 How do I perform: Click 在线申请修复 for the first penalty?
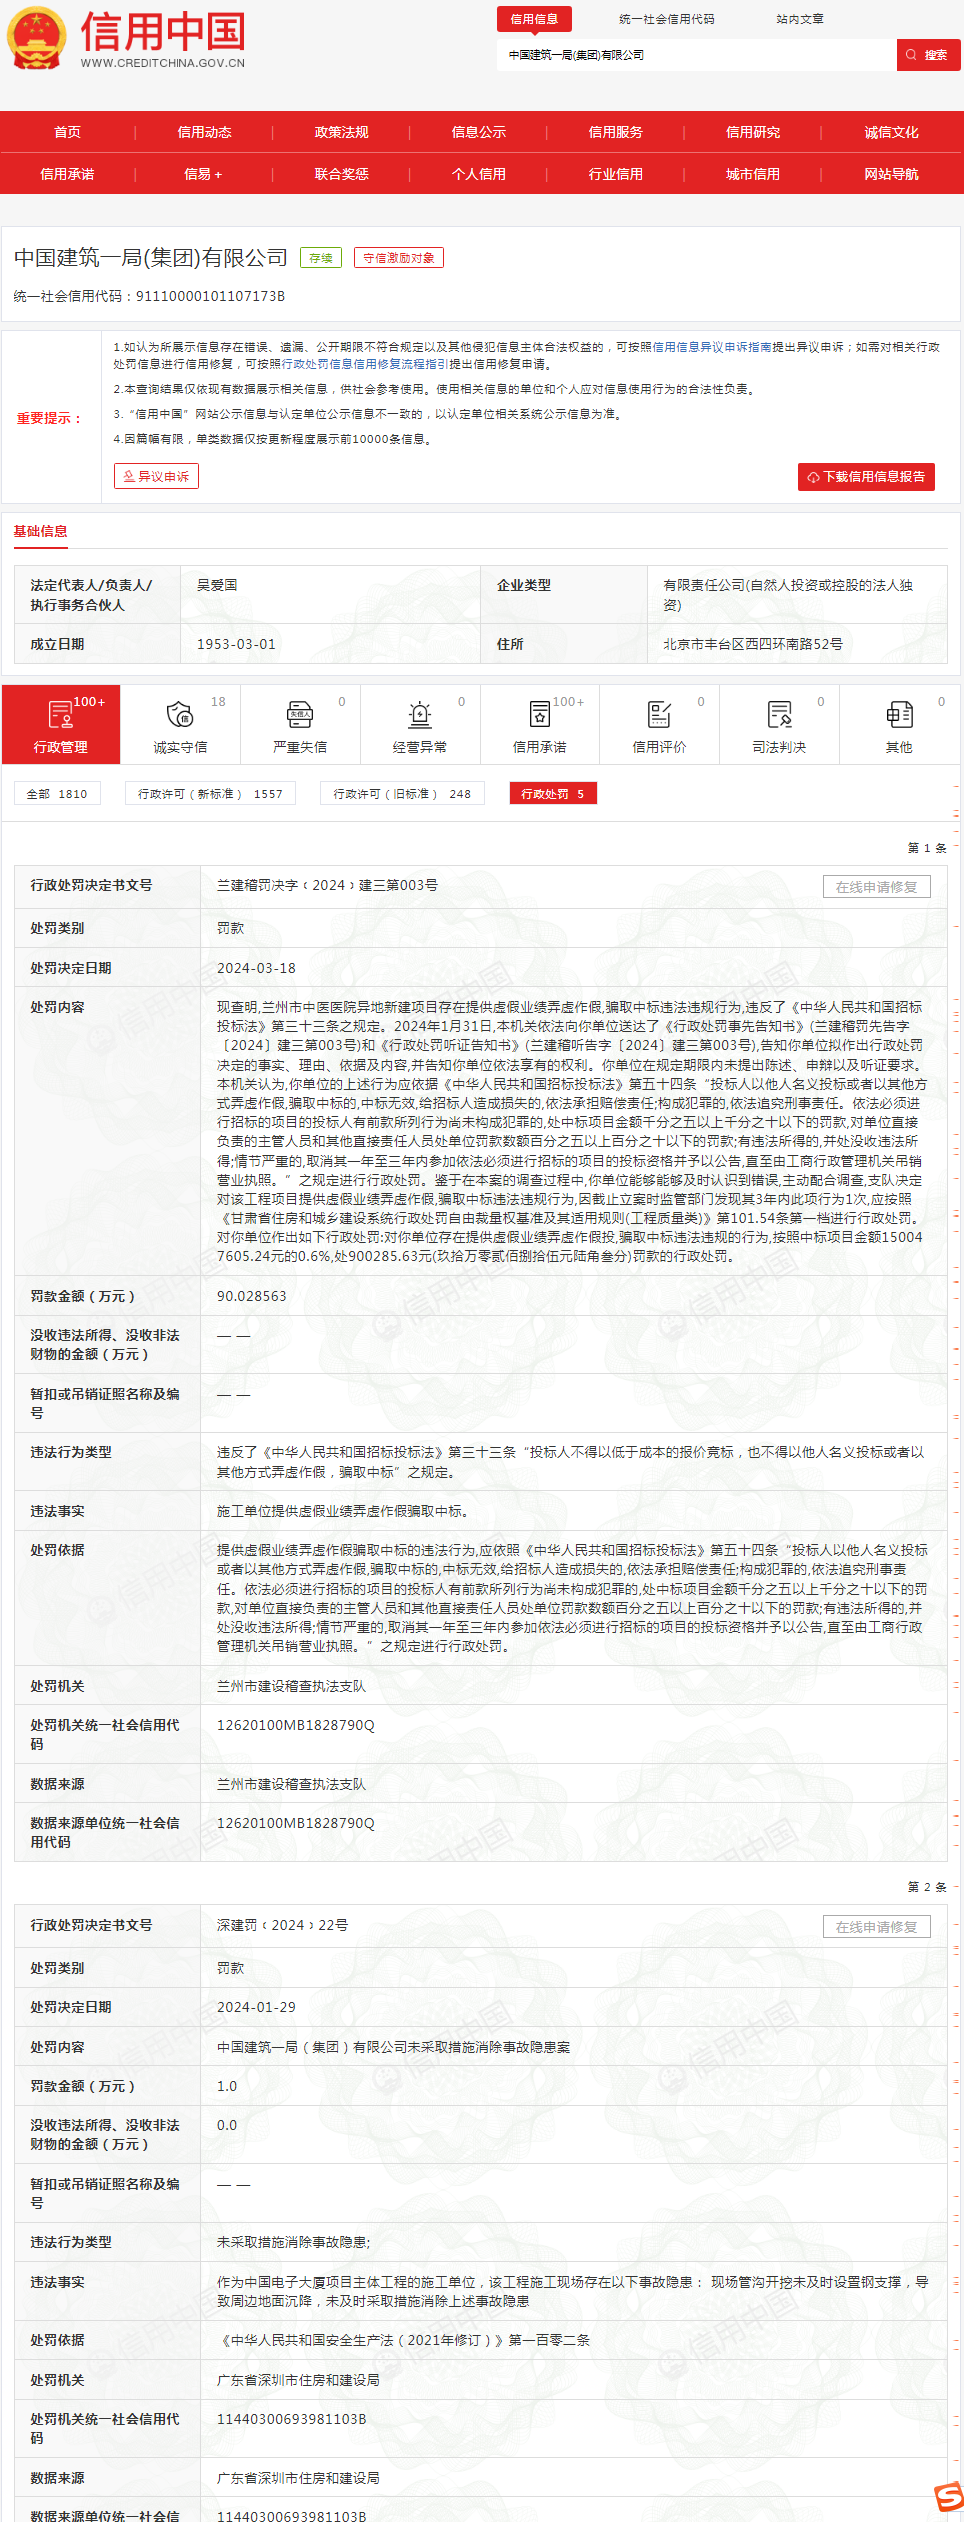877,887
